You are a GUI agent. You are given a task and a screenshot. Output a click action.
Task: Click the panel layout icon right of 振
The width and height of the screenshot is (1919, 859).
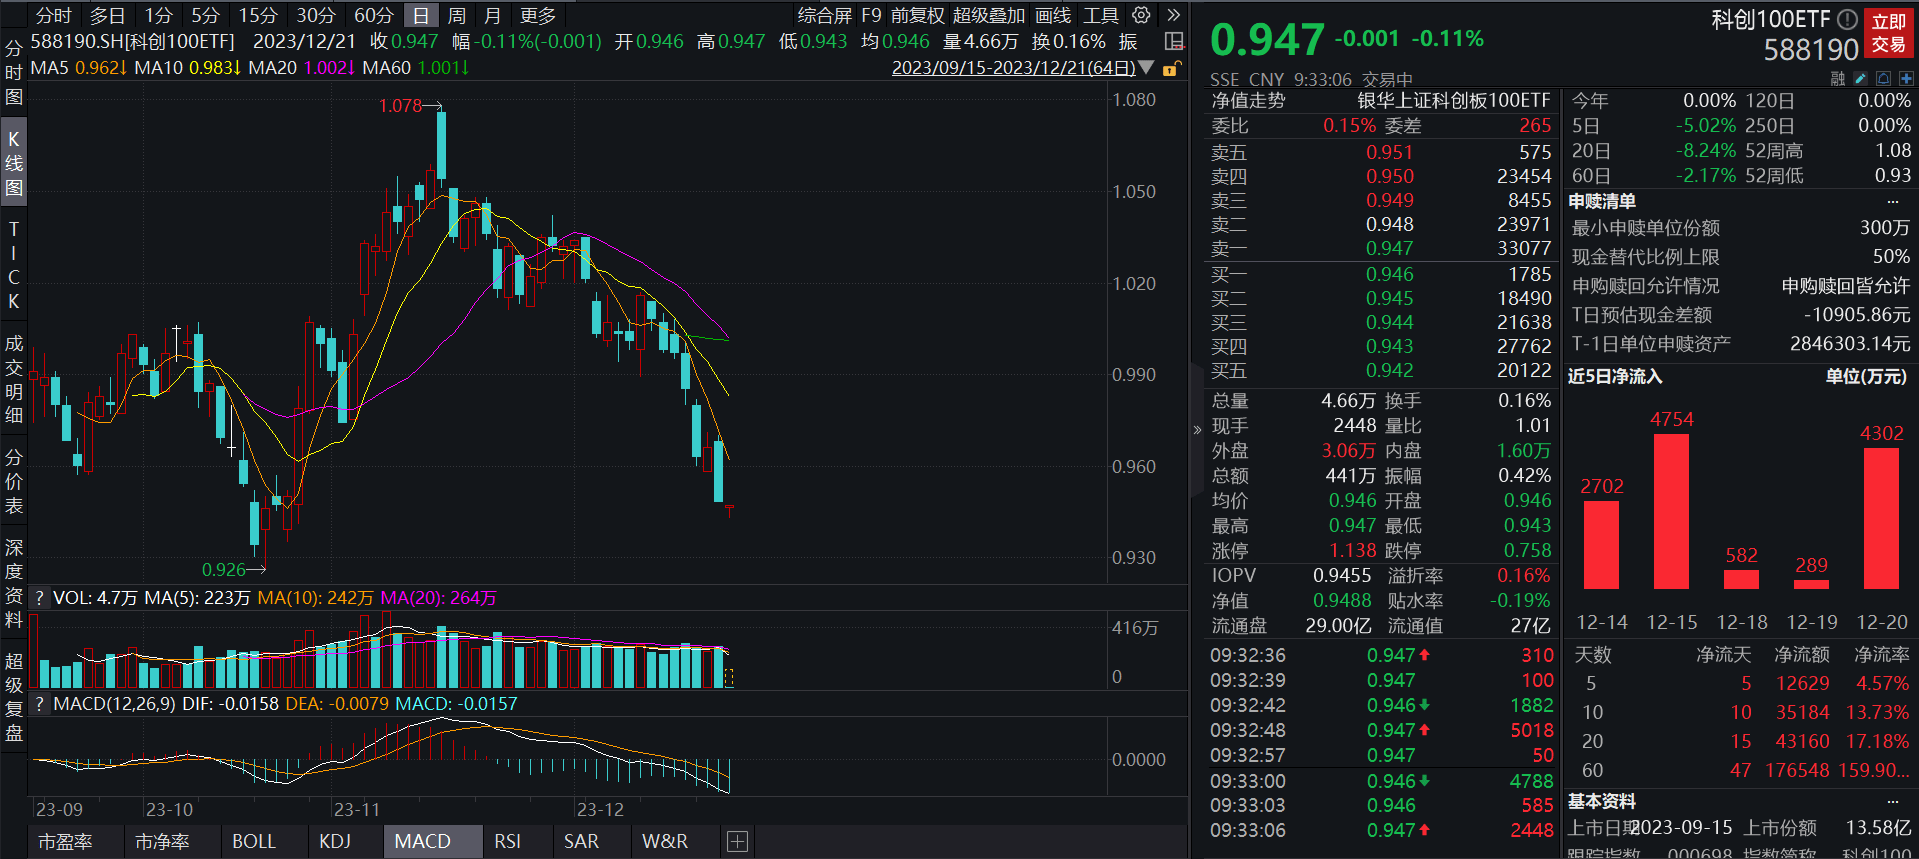pyautogui.click(x=1174, y=41)
